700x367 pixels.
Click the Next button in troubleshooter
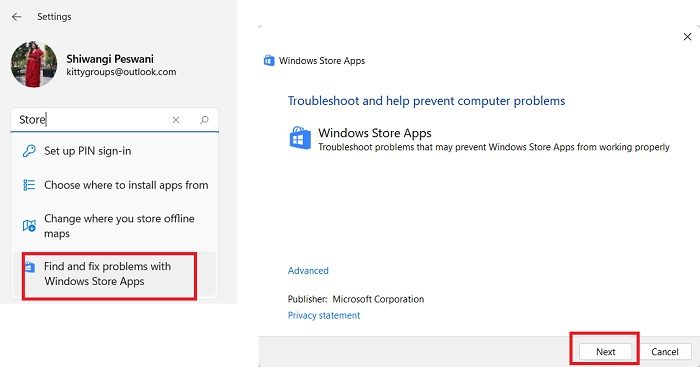tap(605, 352)
